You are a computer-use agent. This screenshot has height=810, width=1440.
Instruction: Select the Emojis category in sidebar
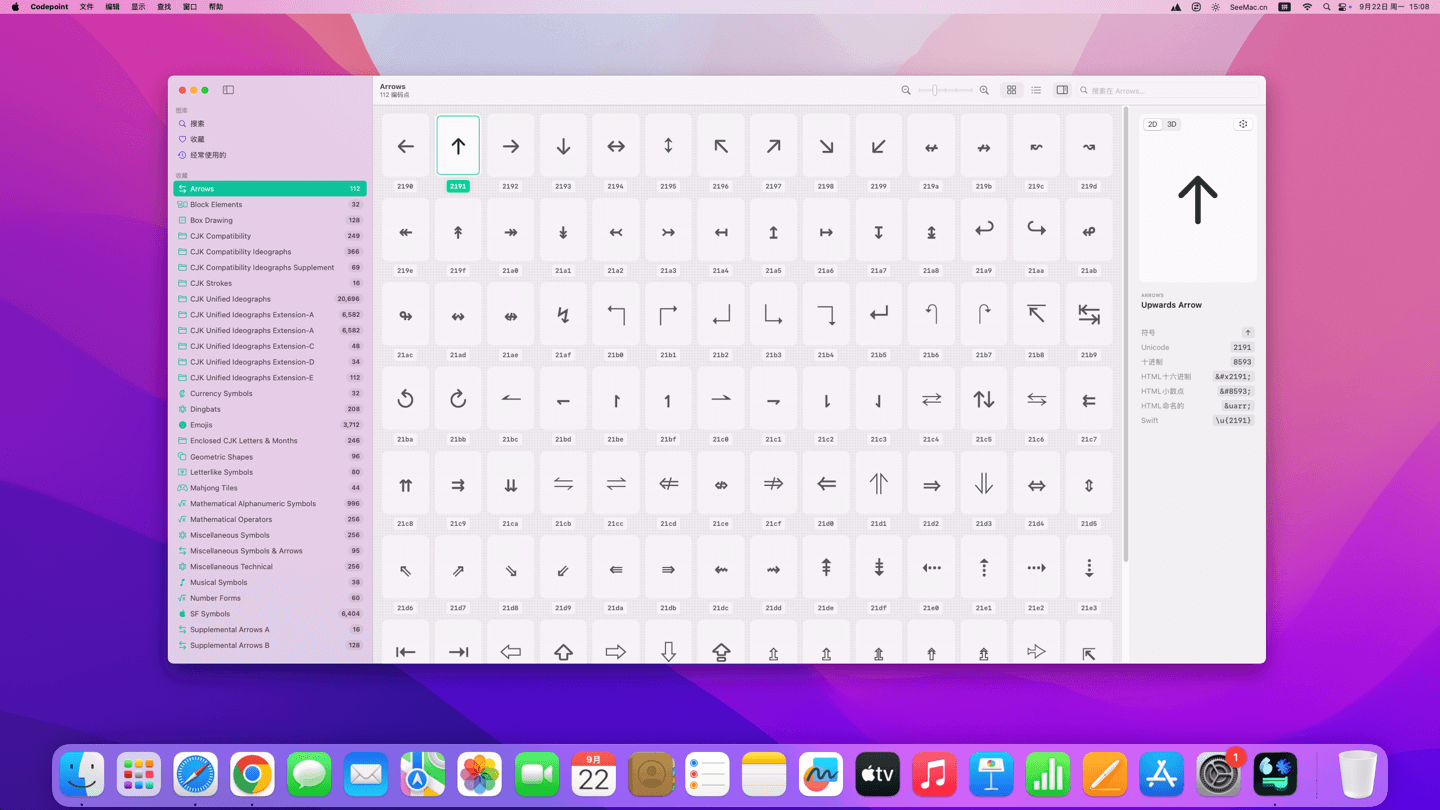(x=201, y=425)
